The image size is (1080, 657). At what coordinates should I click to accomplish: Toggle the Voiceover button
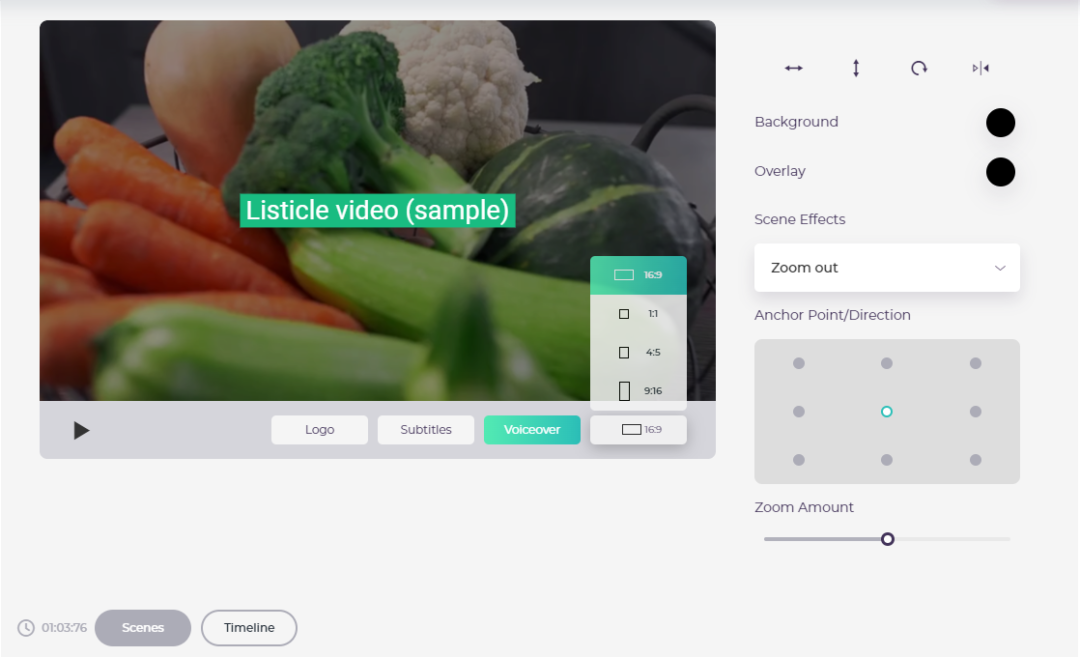(x=532, y=430)
